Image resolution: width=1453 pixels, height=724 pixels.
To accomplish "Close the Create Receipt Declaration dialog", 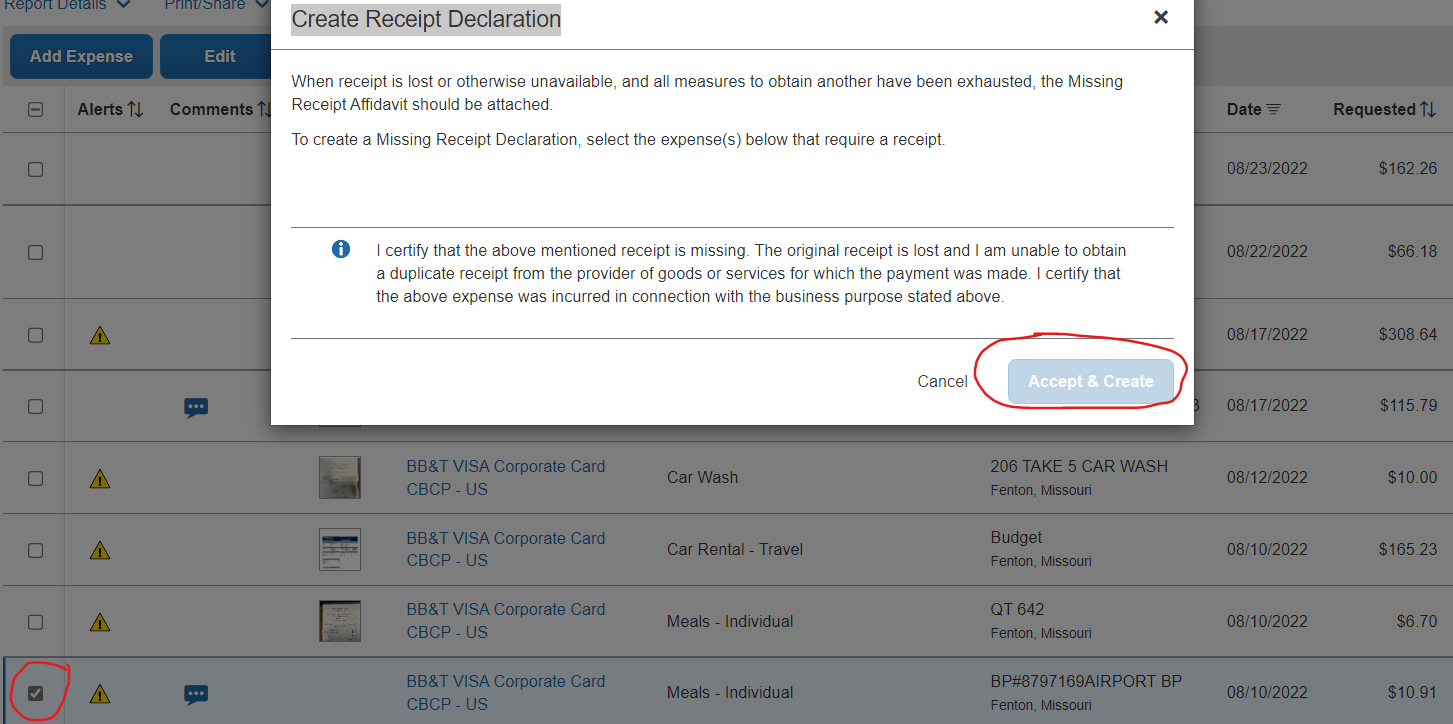I will pos(1160,17).
